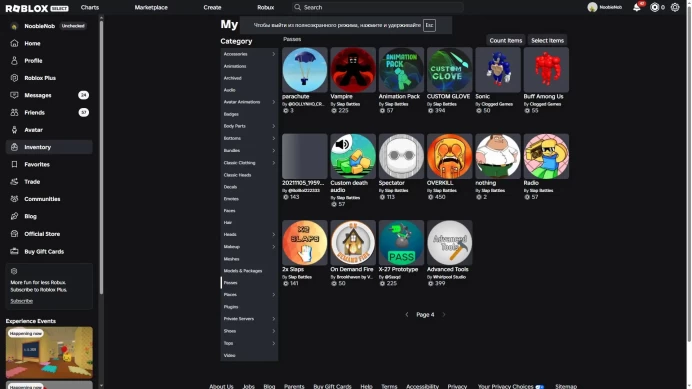Click Select Items button
Screen dimensions: 692x389
coord(547,40)
